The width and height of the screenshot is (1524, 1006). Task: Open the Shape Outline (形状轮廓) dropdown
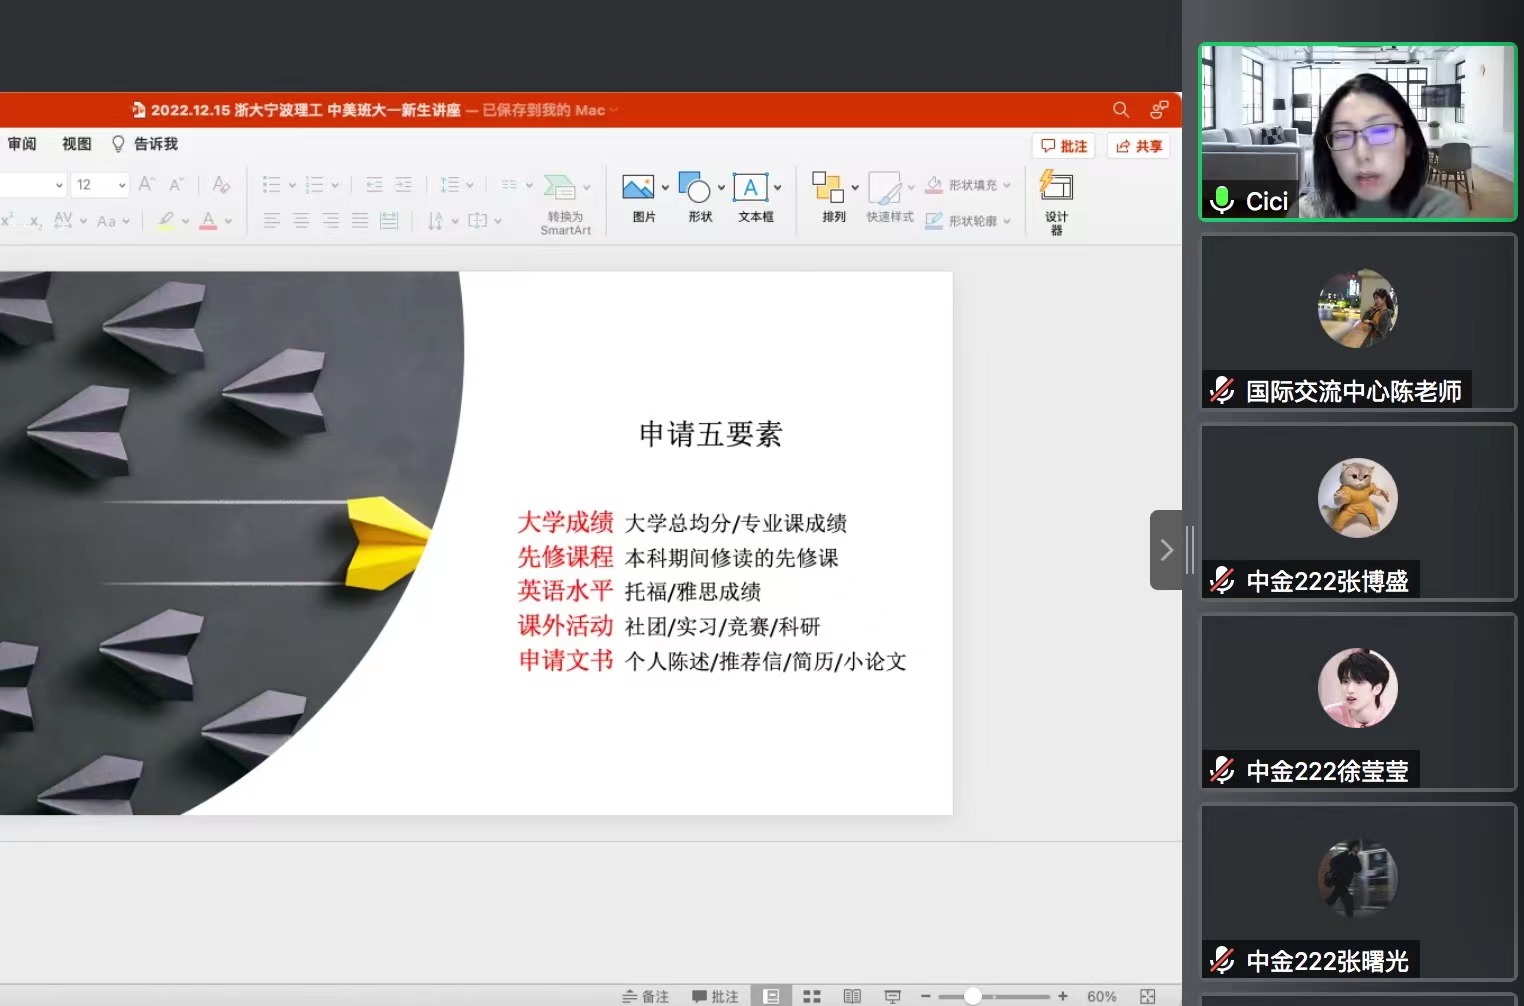pos(1007,221)
